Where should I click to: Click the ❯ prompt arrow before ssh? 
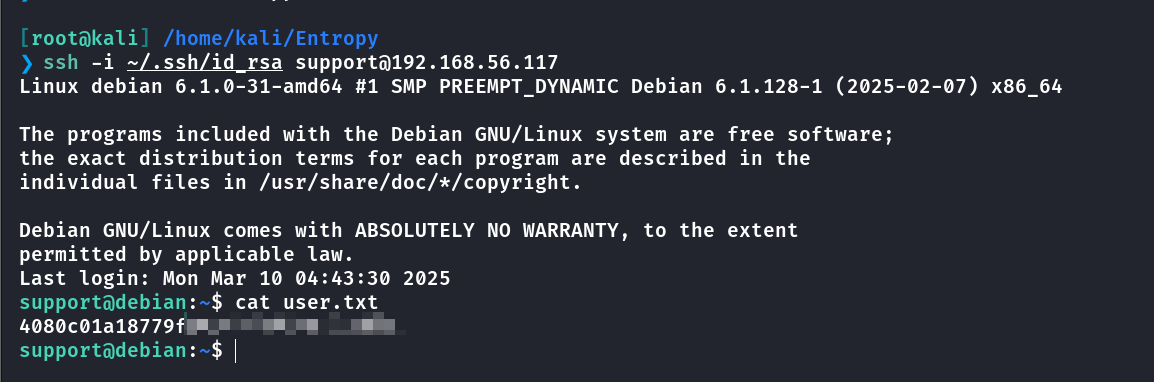[26, 63]
